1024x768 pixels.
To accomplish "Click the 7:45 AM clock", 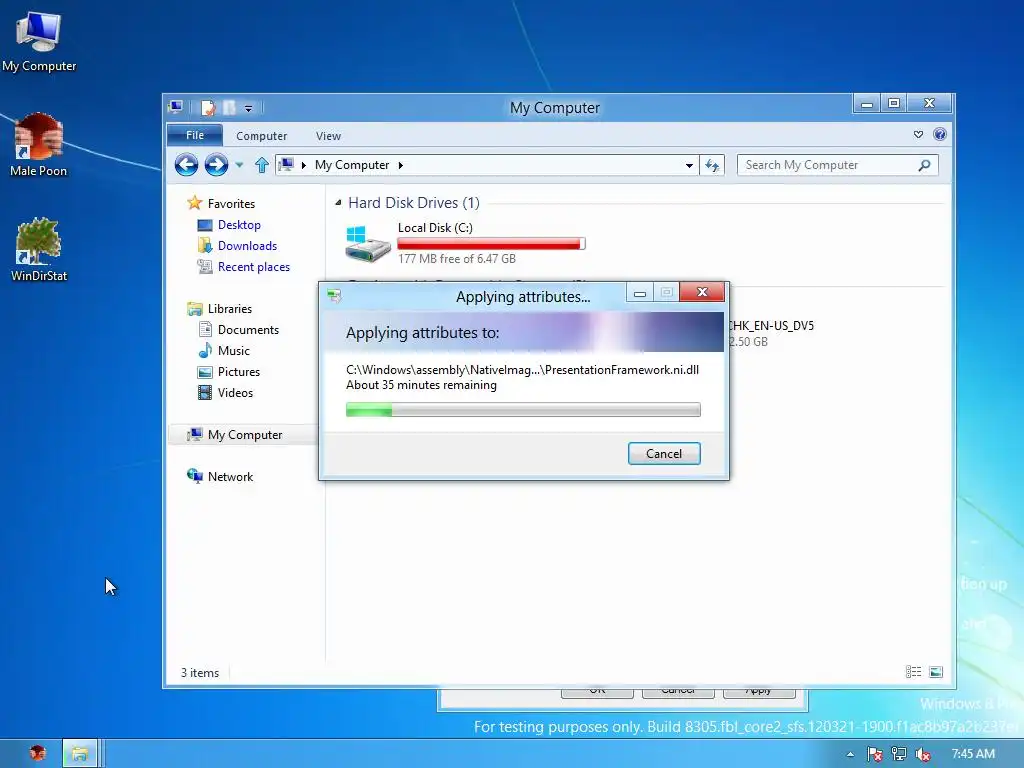I will point(973,754).
